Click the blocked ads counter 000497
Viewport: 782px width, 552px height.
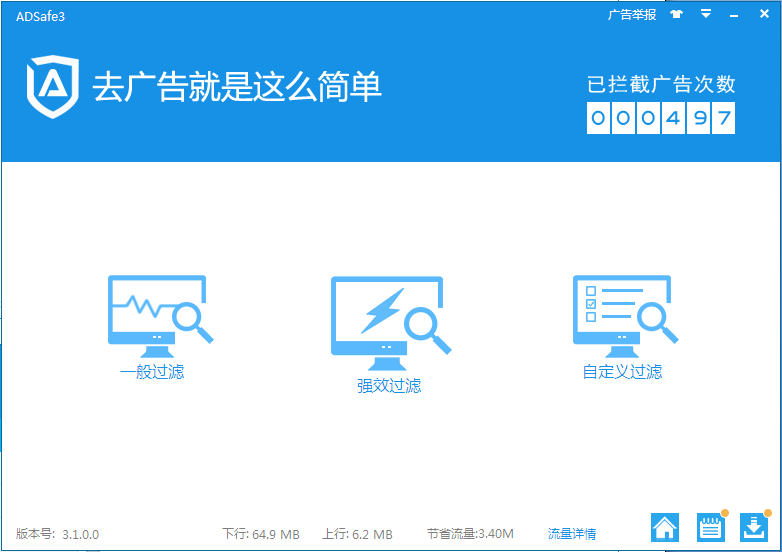tap(661, 118)
